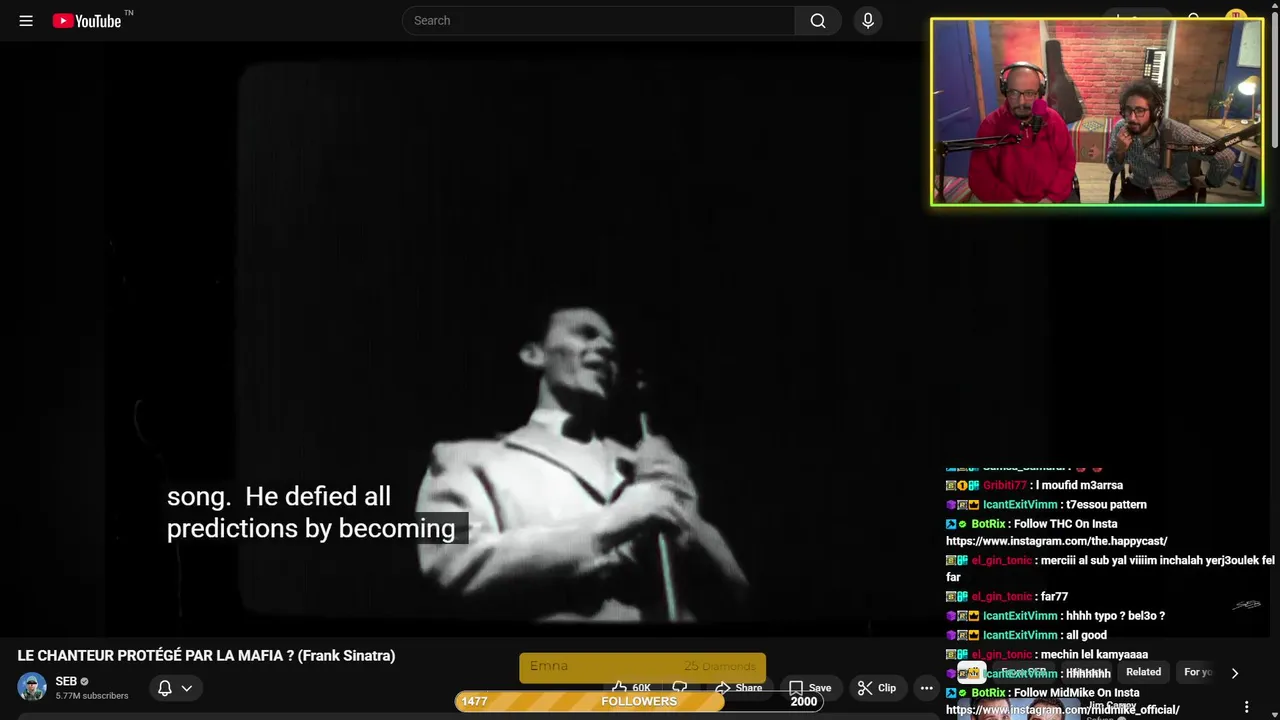Start voice search with the microphone icon
Screen dimensions: 1280x720
pyautogui.click(x=867, y=20)
